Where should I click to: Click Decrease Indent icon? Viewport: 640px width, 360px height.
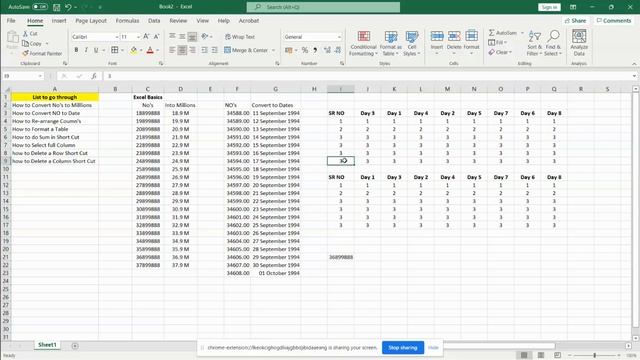coord(204,50)
